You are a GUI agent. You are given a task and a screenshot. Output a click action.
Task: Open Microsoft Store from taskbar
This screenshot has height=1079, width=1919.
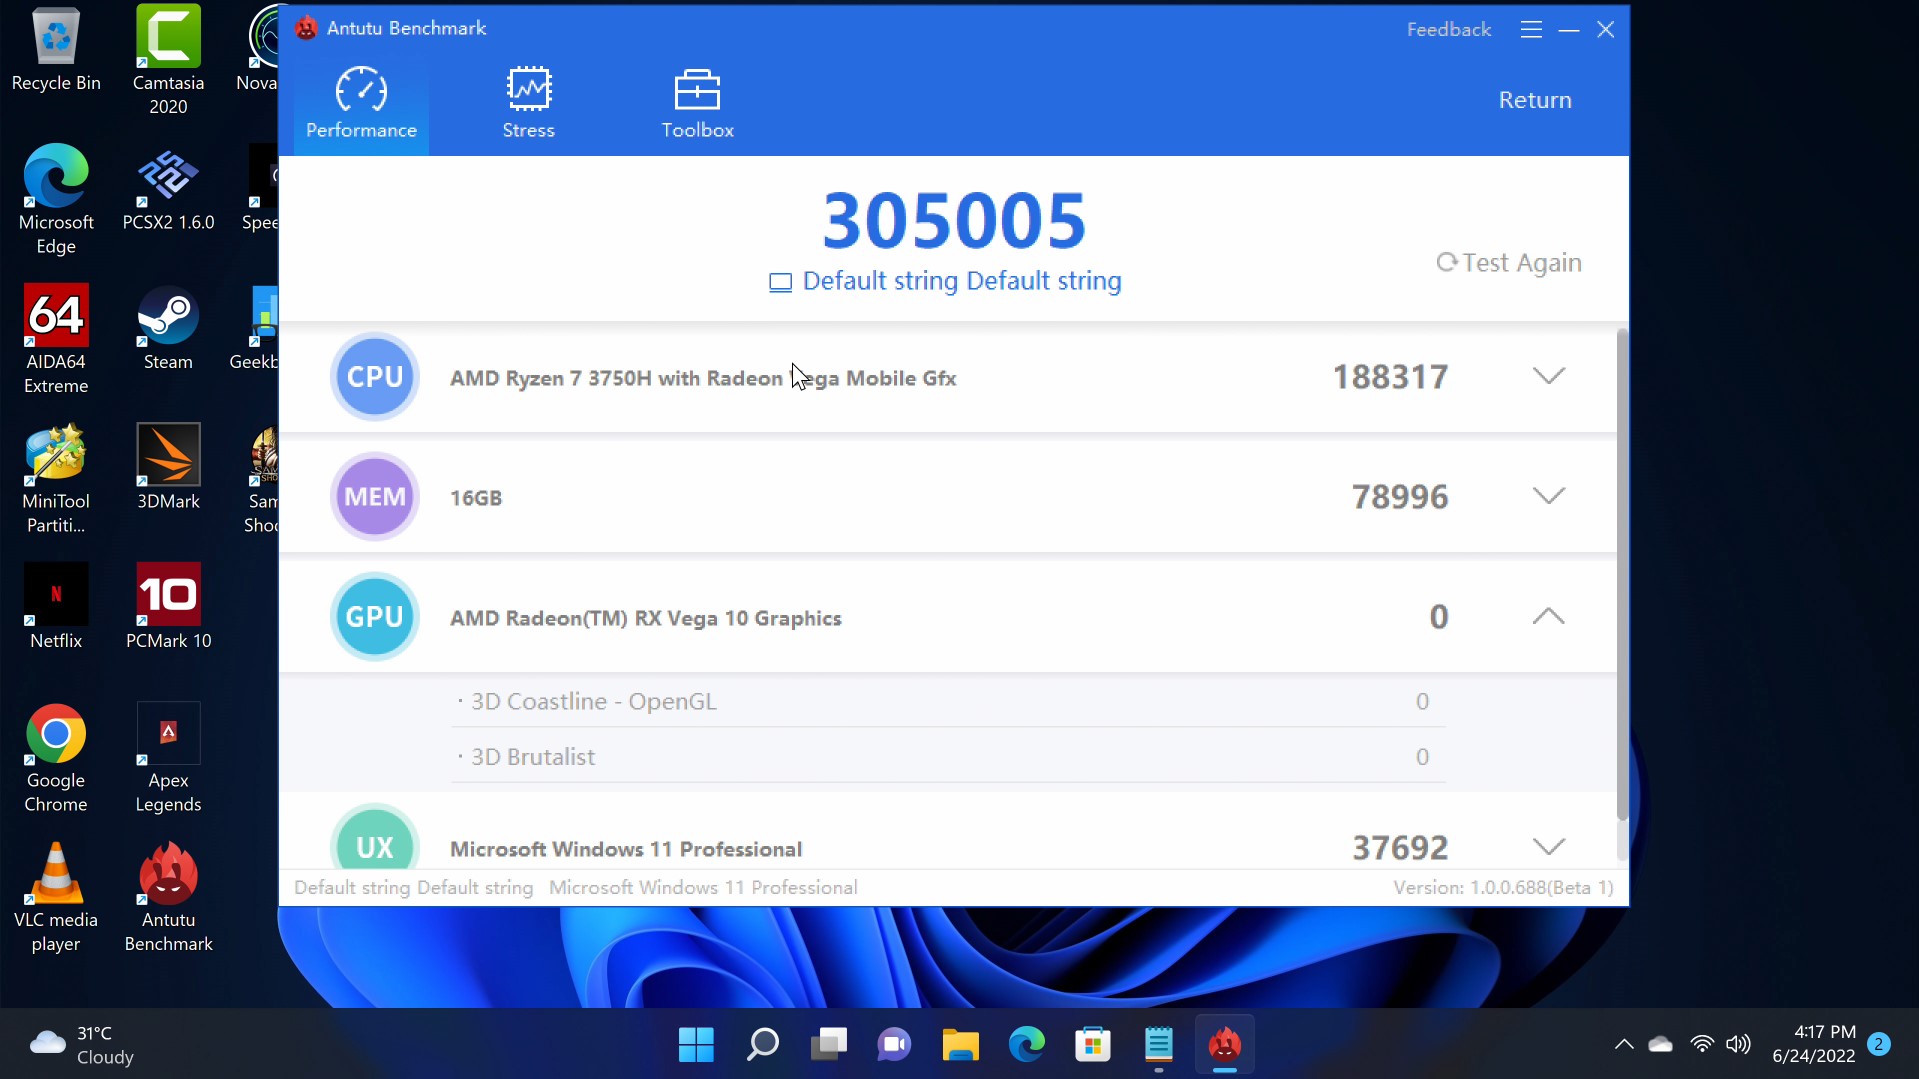point(1092,1045)
